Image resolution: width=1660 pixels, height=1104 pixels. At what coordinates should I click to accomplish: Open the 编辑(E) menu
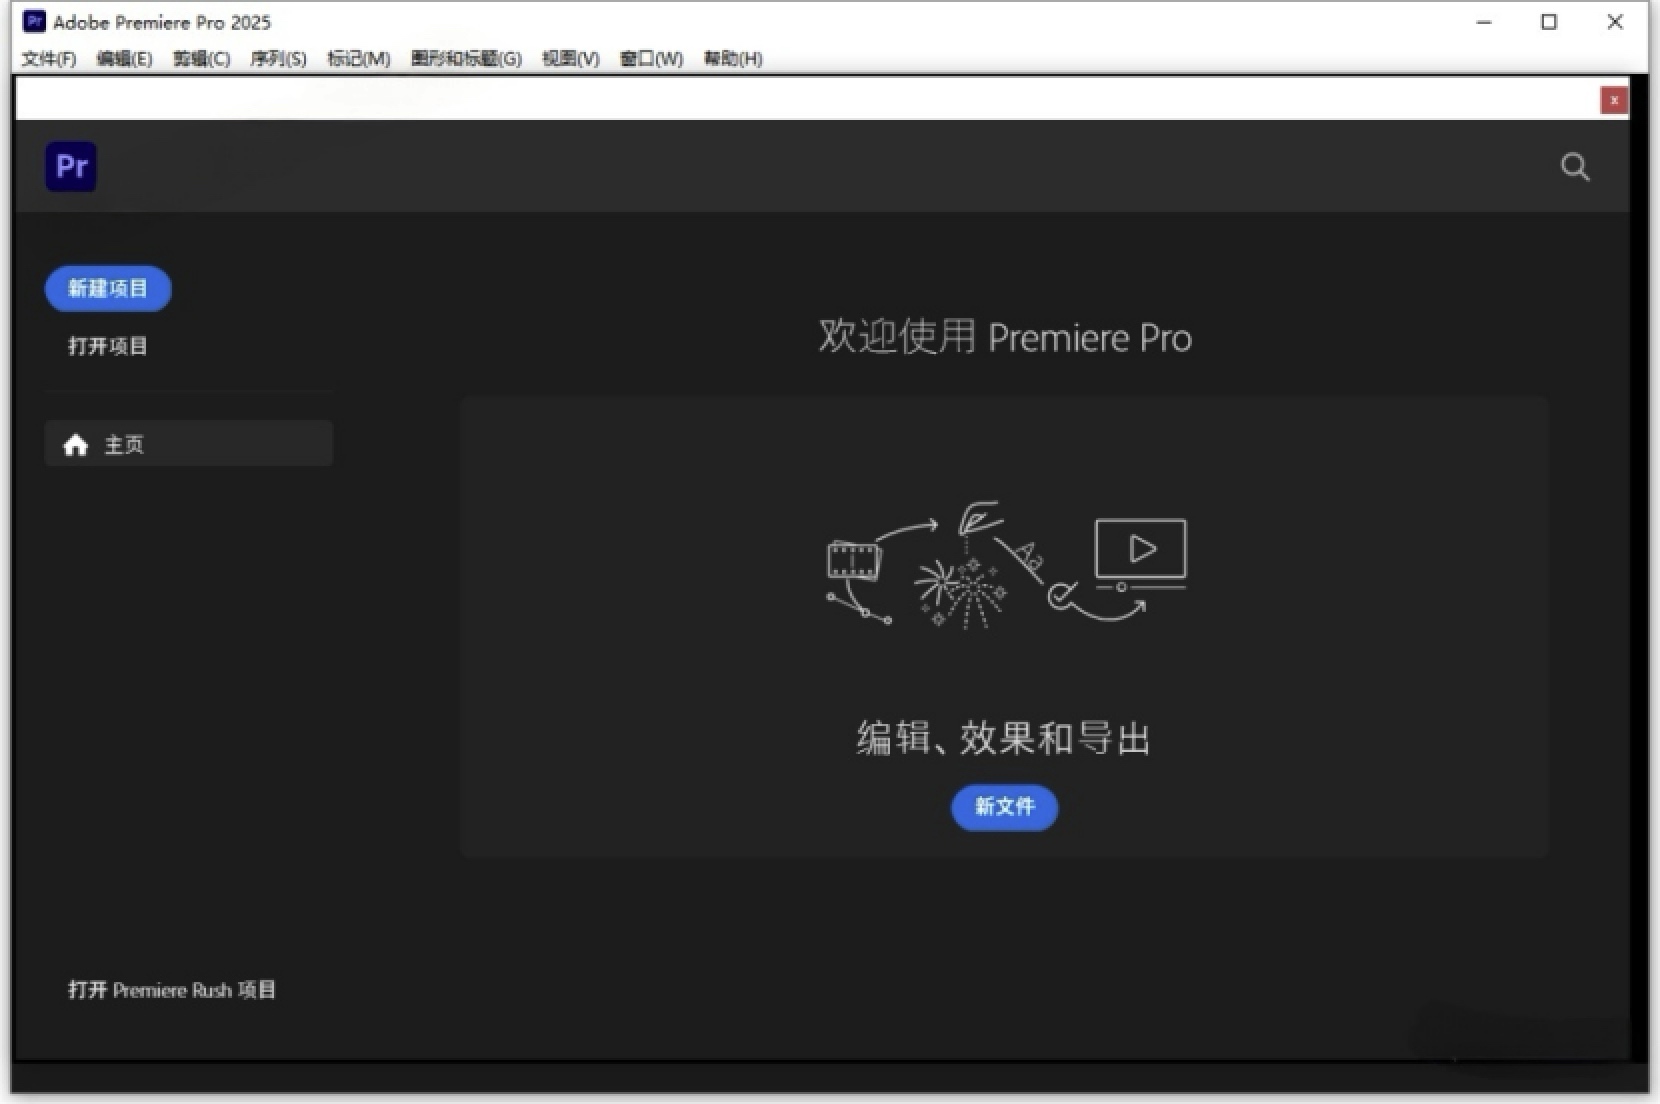[124, 58]
